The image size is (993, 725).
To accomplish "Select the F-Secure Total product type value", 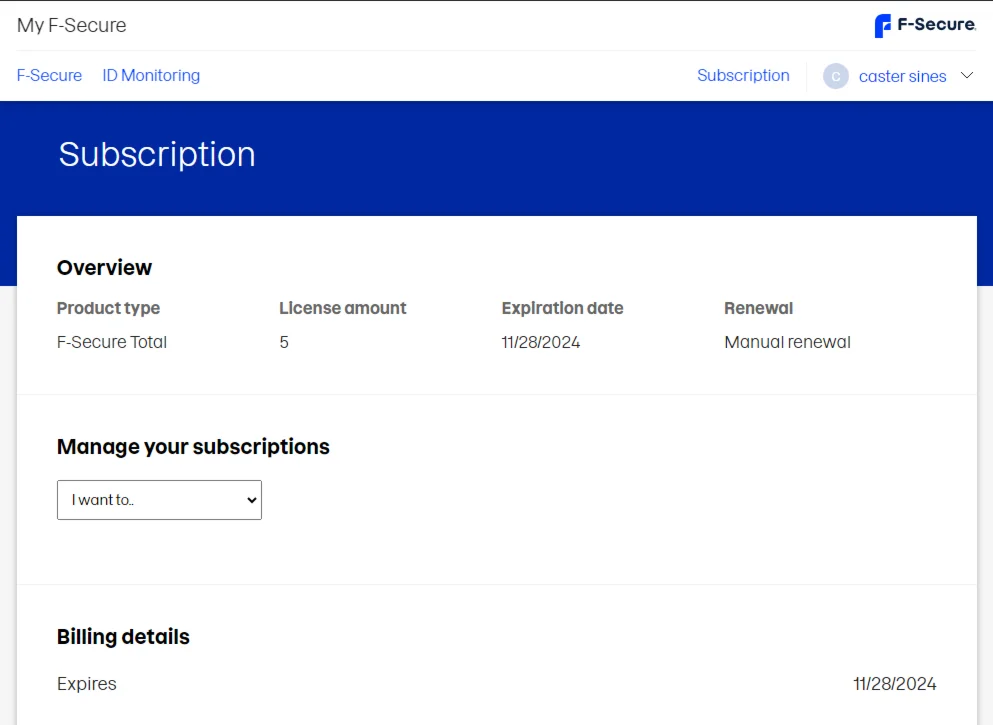I will coord(112,342).
